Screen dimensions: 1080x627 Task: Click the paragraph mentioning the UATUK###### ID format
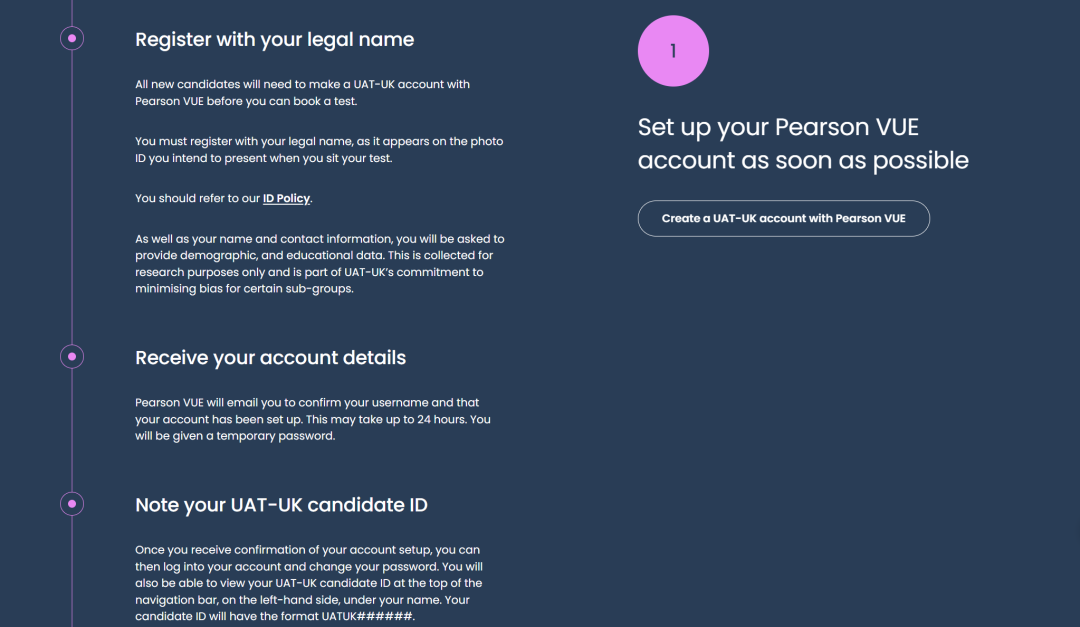point(309,583)
